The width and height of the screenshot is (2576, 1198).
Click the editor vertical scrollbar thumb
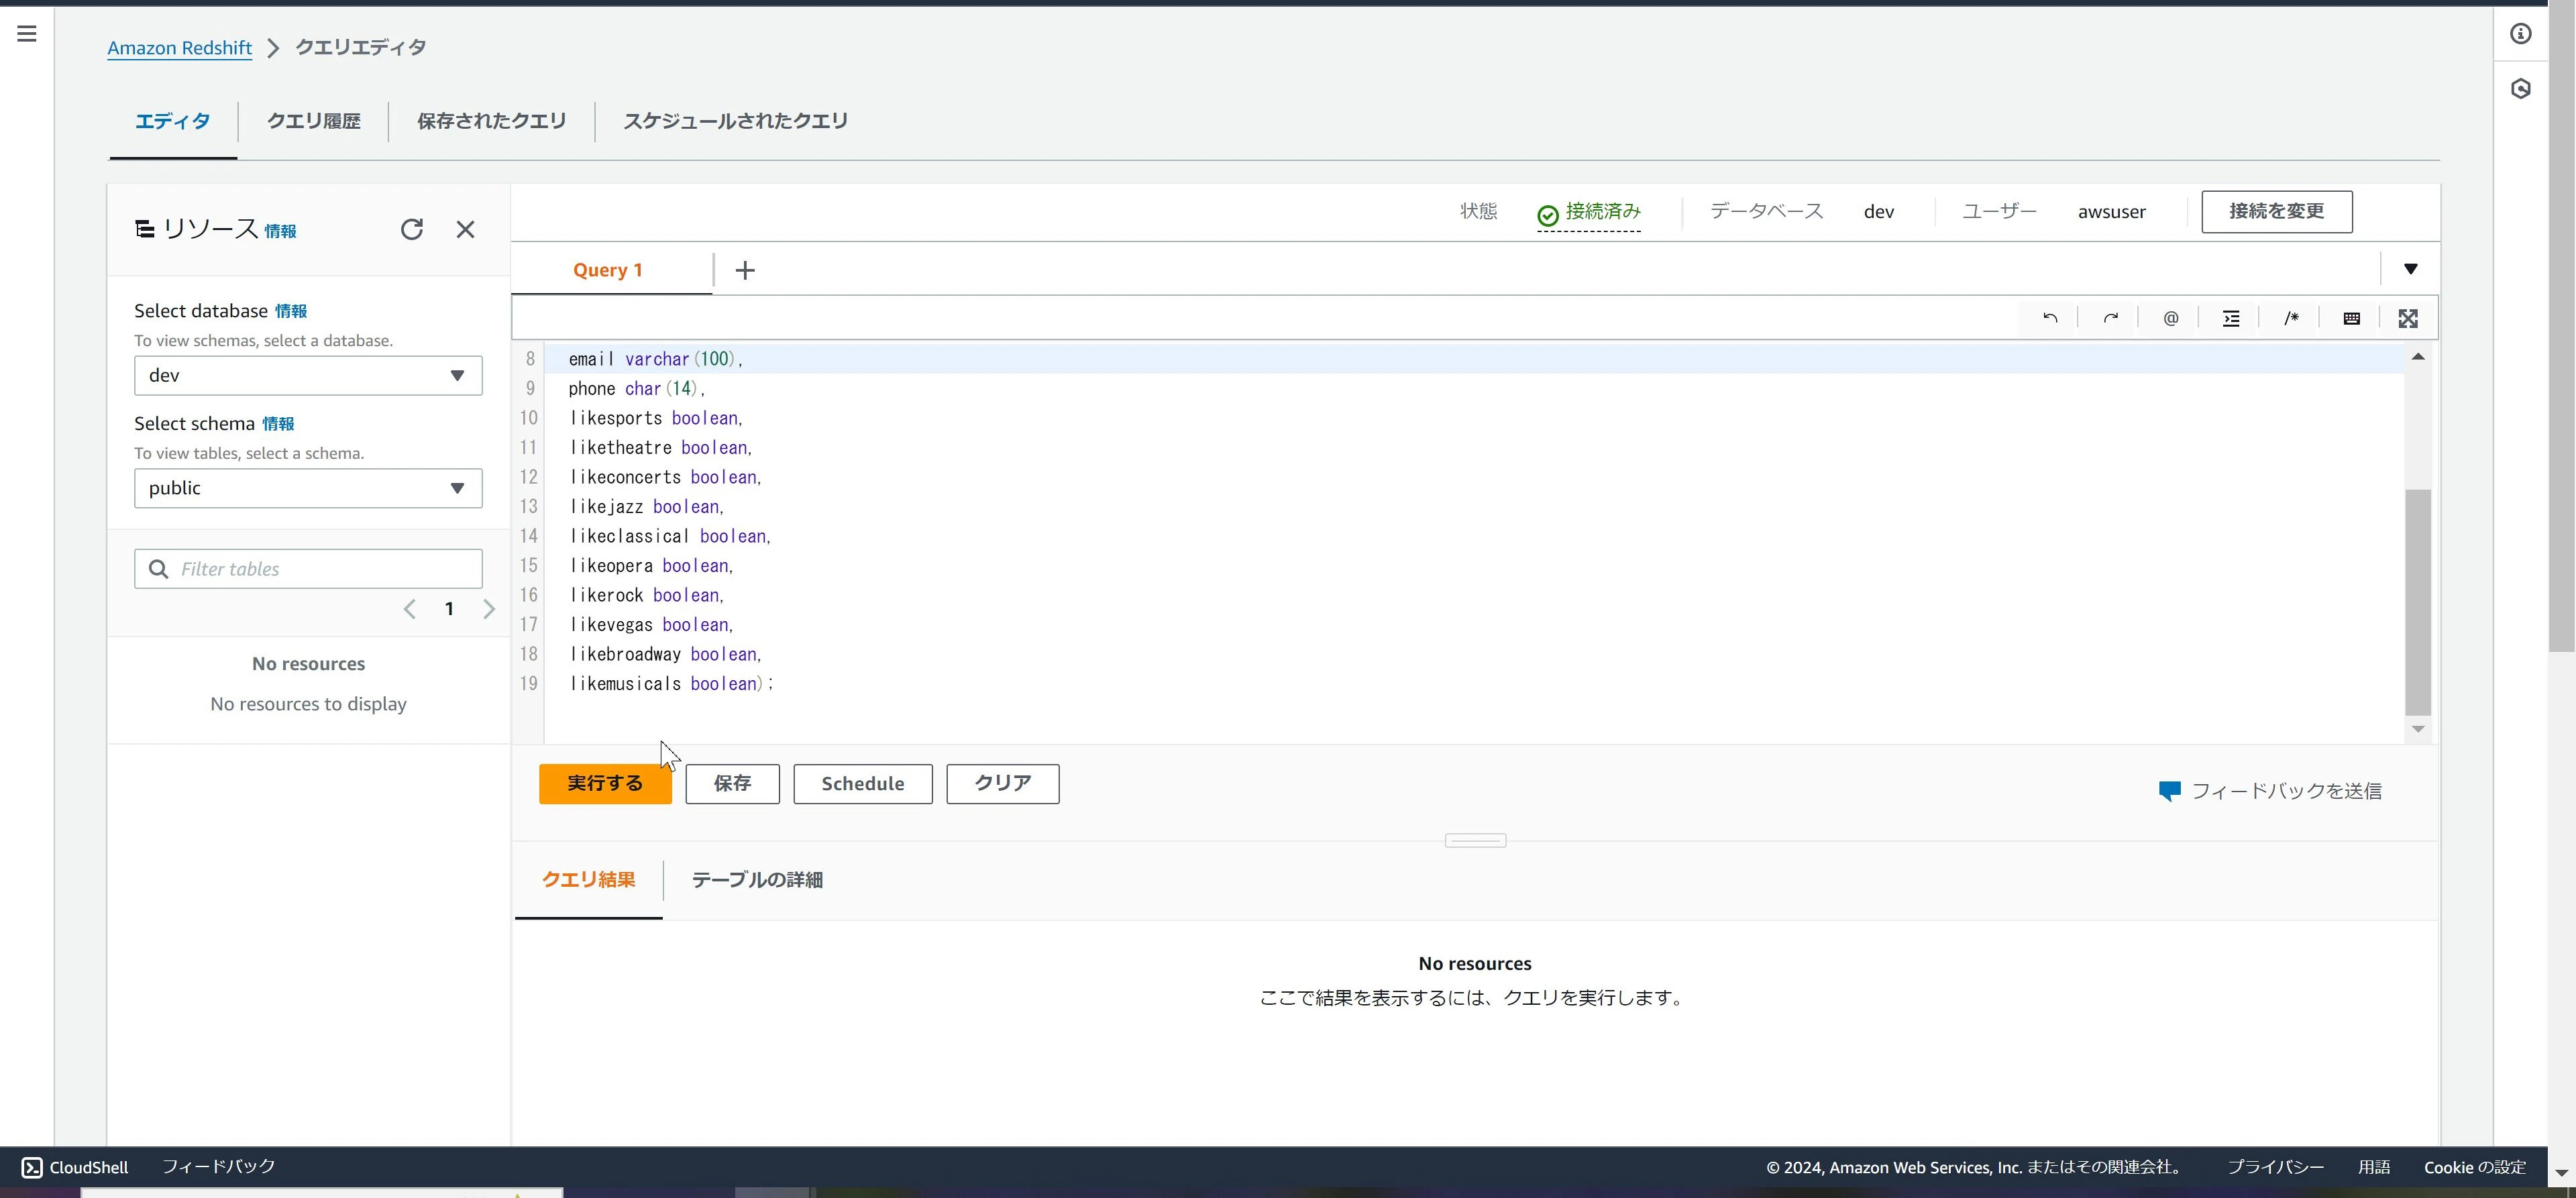coord(2417,602)
